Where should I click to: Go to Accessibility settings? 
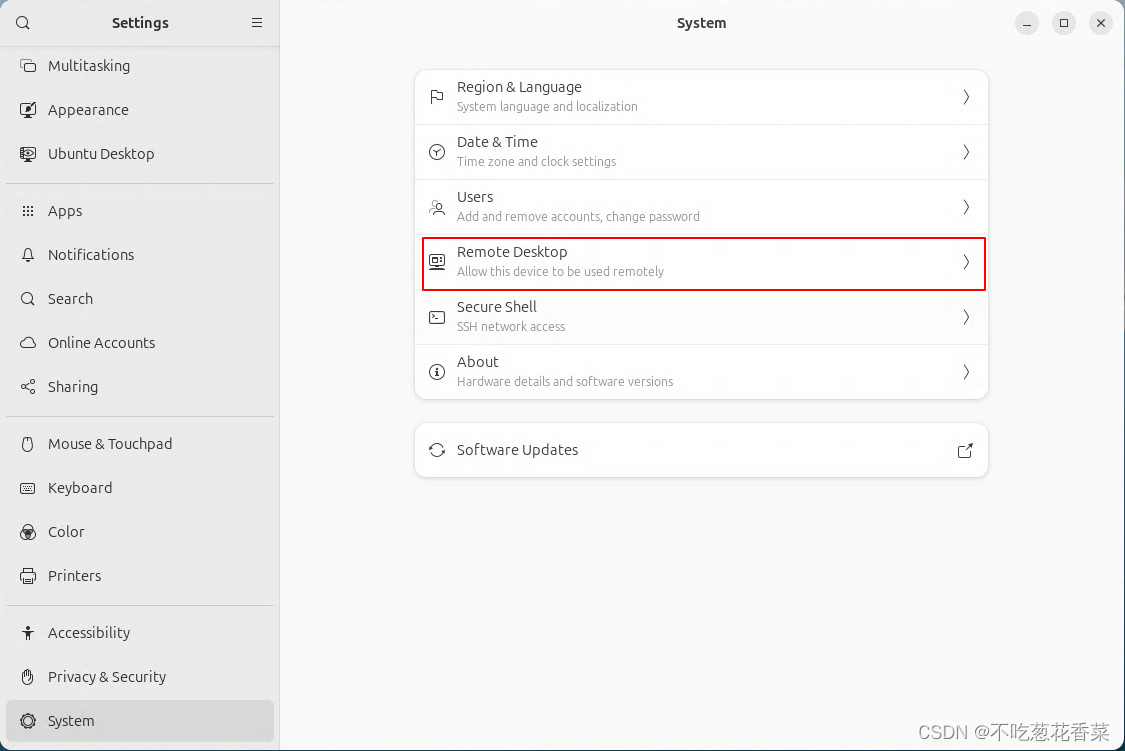140,633
